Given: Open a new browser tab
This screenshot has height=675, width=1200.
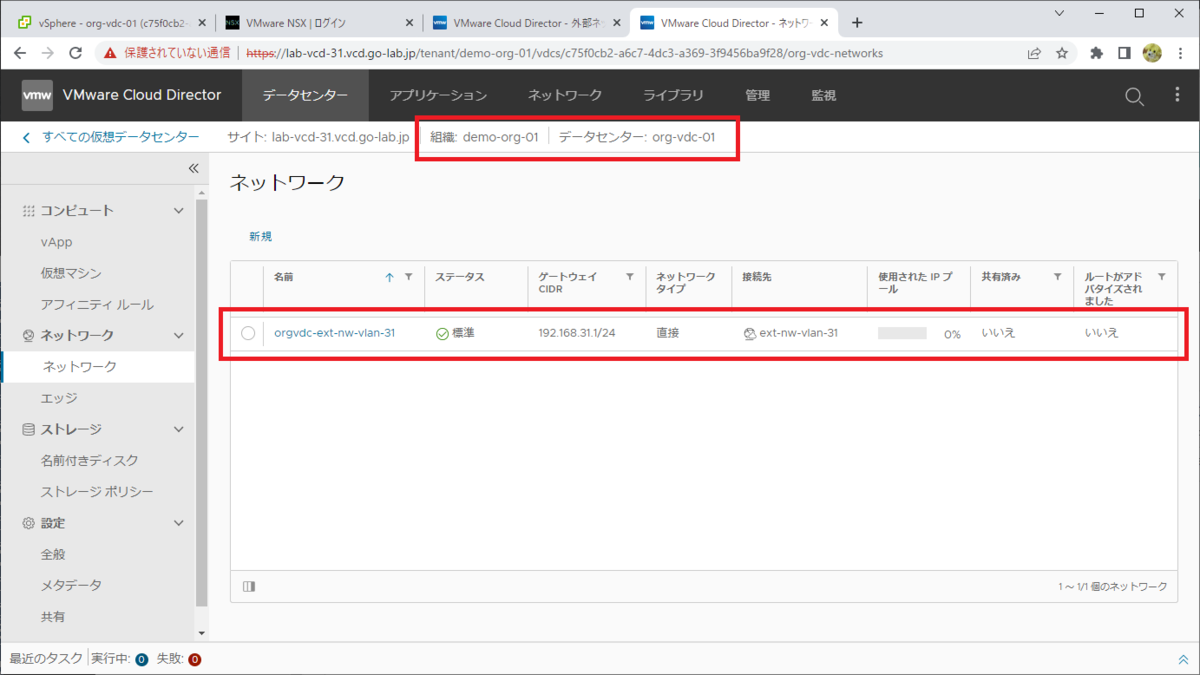Looking at the screenshot, I should click(857, 22).
